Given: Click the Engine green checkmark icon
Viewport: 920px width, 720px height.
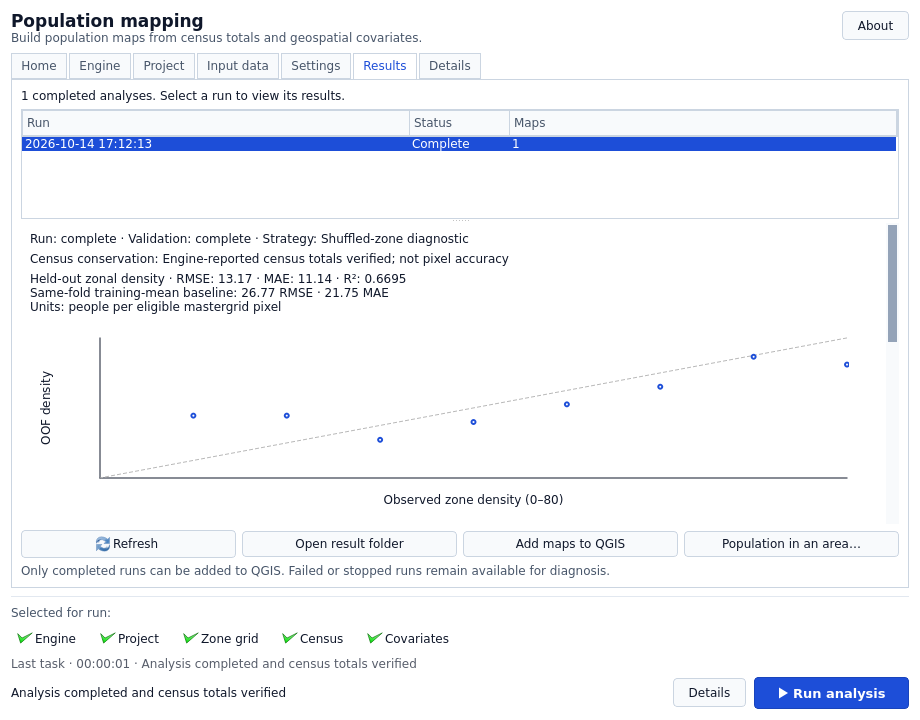Looking at the screenshot, I should click(24, 638).
